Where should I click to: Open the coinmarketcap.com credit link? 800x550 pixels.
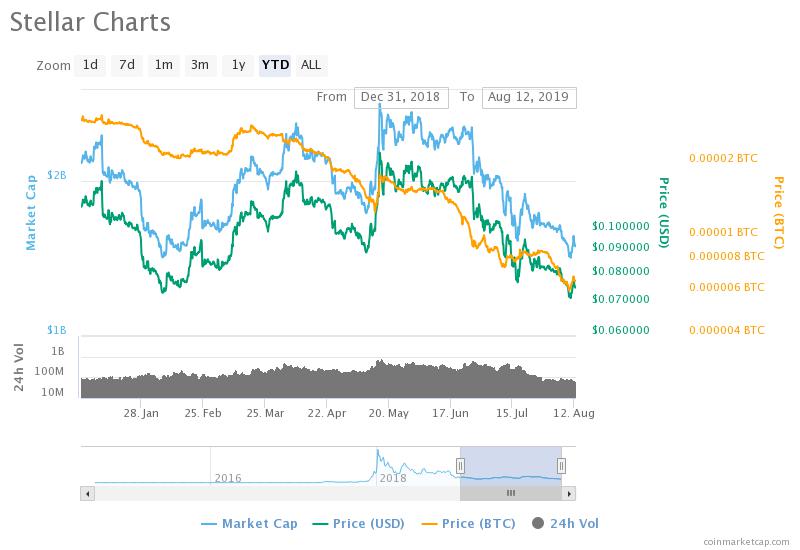pyautogui.click(x=746, y=542)
